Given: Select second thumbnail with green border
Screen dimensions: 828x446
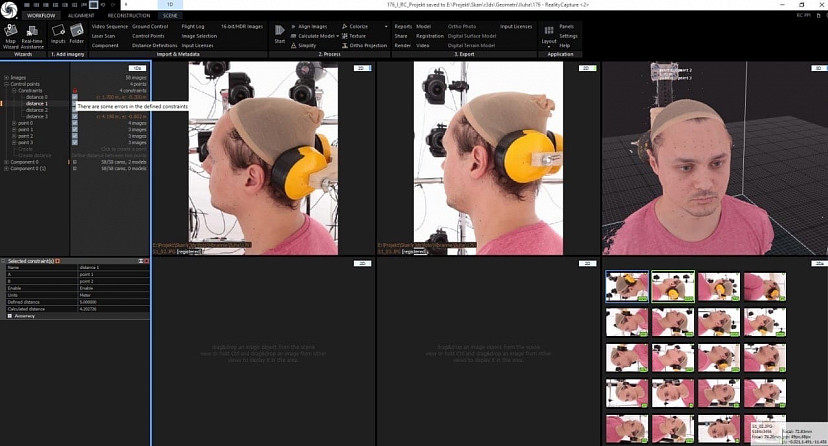Looking at the screenshot, I should pos(673,287).
